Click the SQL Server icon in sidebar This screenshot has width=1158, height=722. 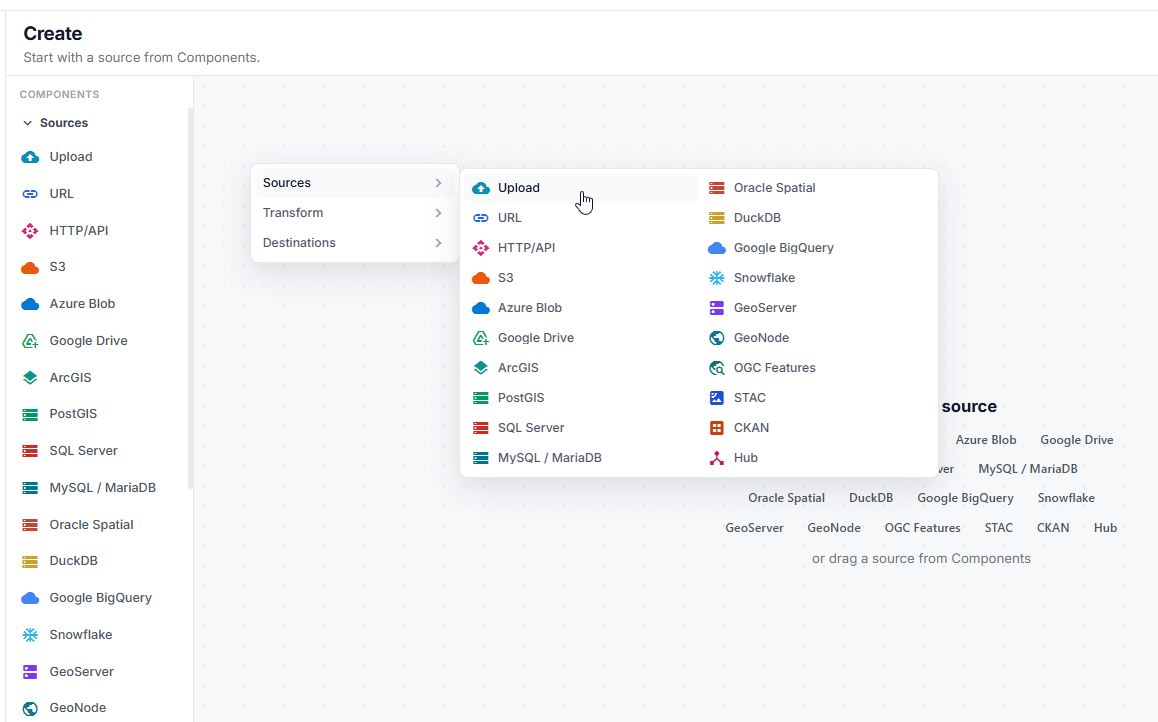pyautogui.click(x=30, y=451)
